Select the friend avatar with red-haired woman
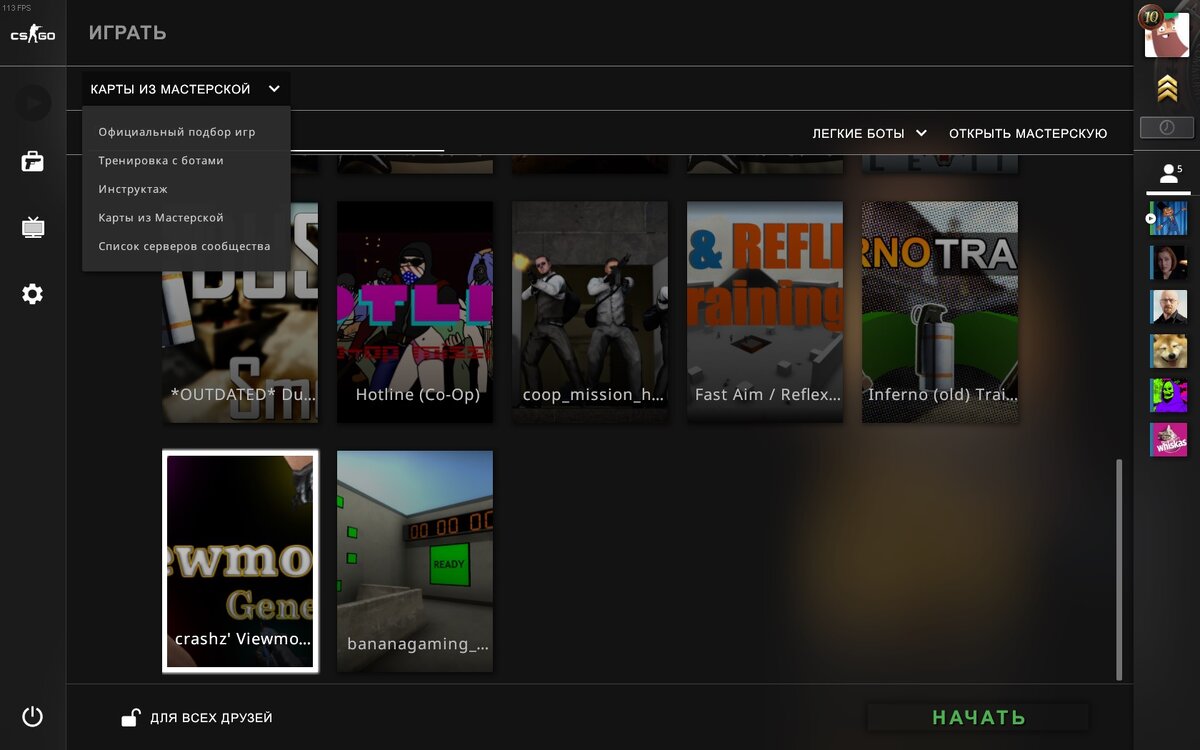1200x750 pixels. pos(1168,263)
